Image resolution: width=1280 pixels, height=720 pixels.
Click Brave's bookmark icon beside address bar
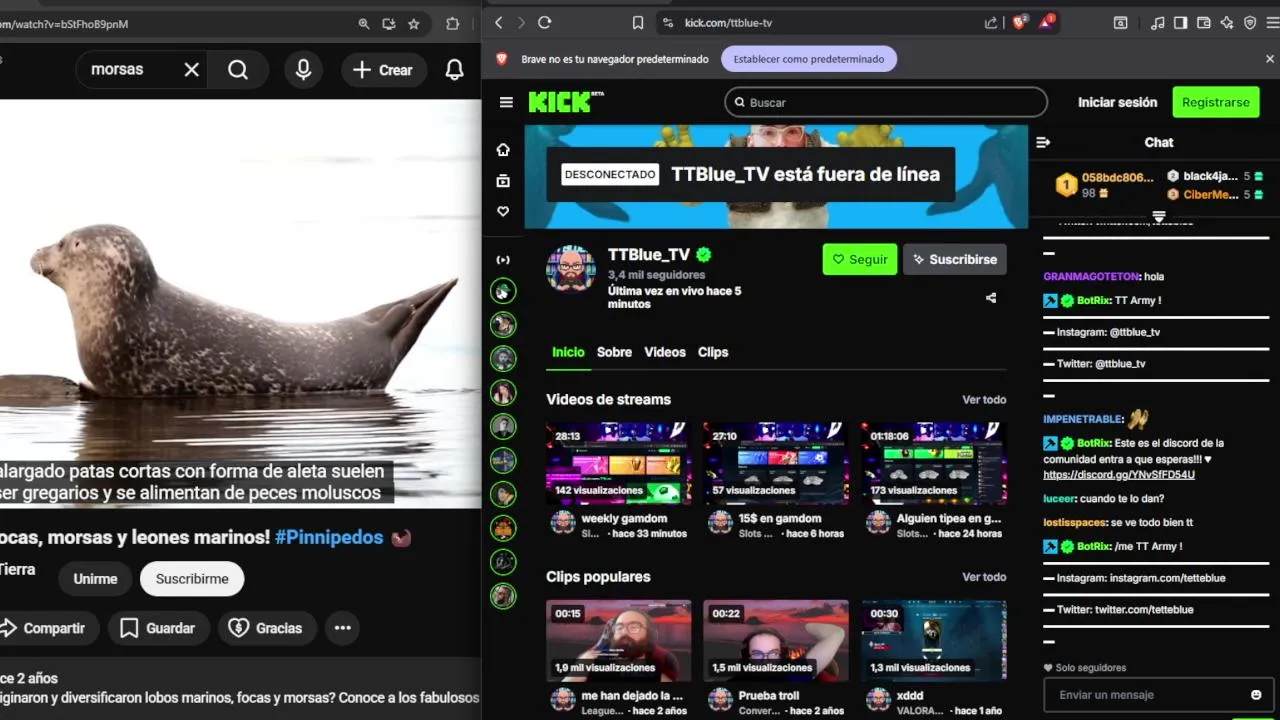[638, 22]
